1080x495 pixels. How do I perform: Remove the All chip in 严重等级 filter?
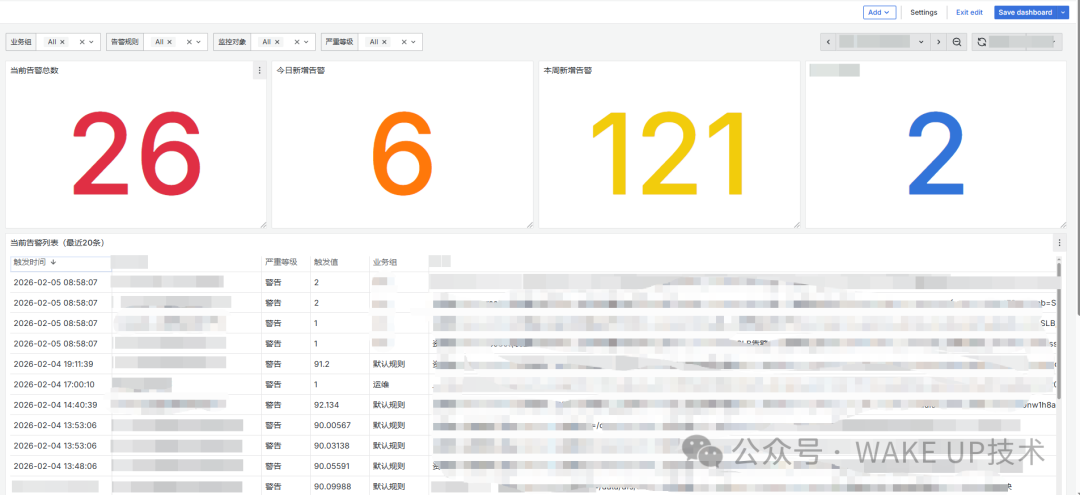384,42
